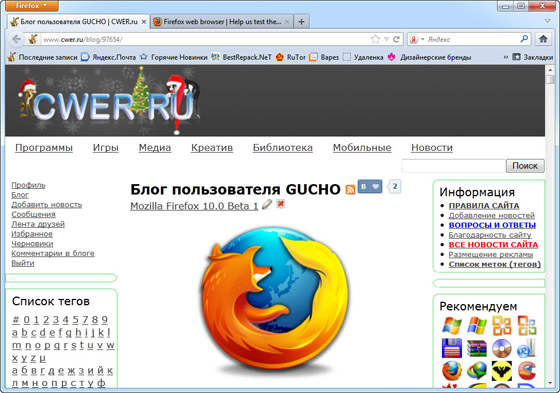Viewport: 560px width, 393px height.
Task: Open the Новости section
Action: click(432, 148)
